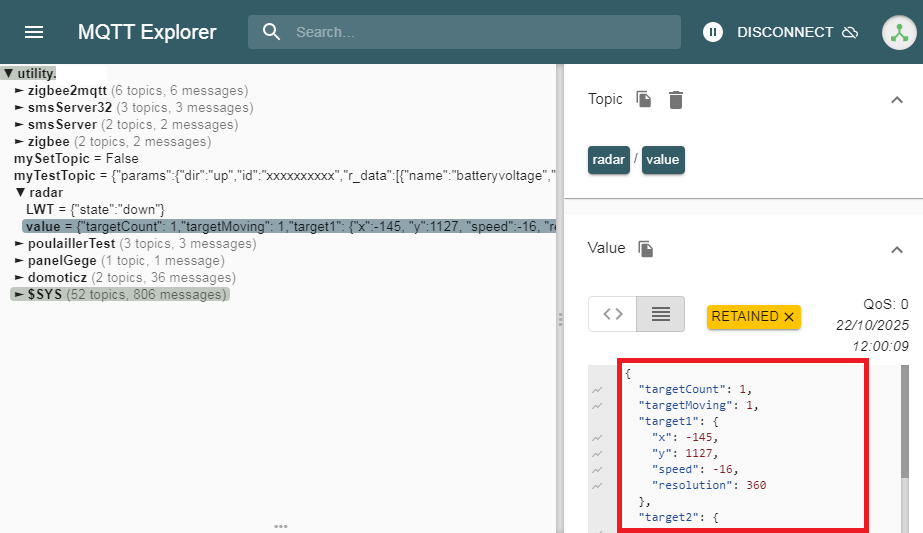Select the LWT state down entry
The height and width of the screenshot is (533, 923).
95,209
